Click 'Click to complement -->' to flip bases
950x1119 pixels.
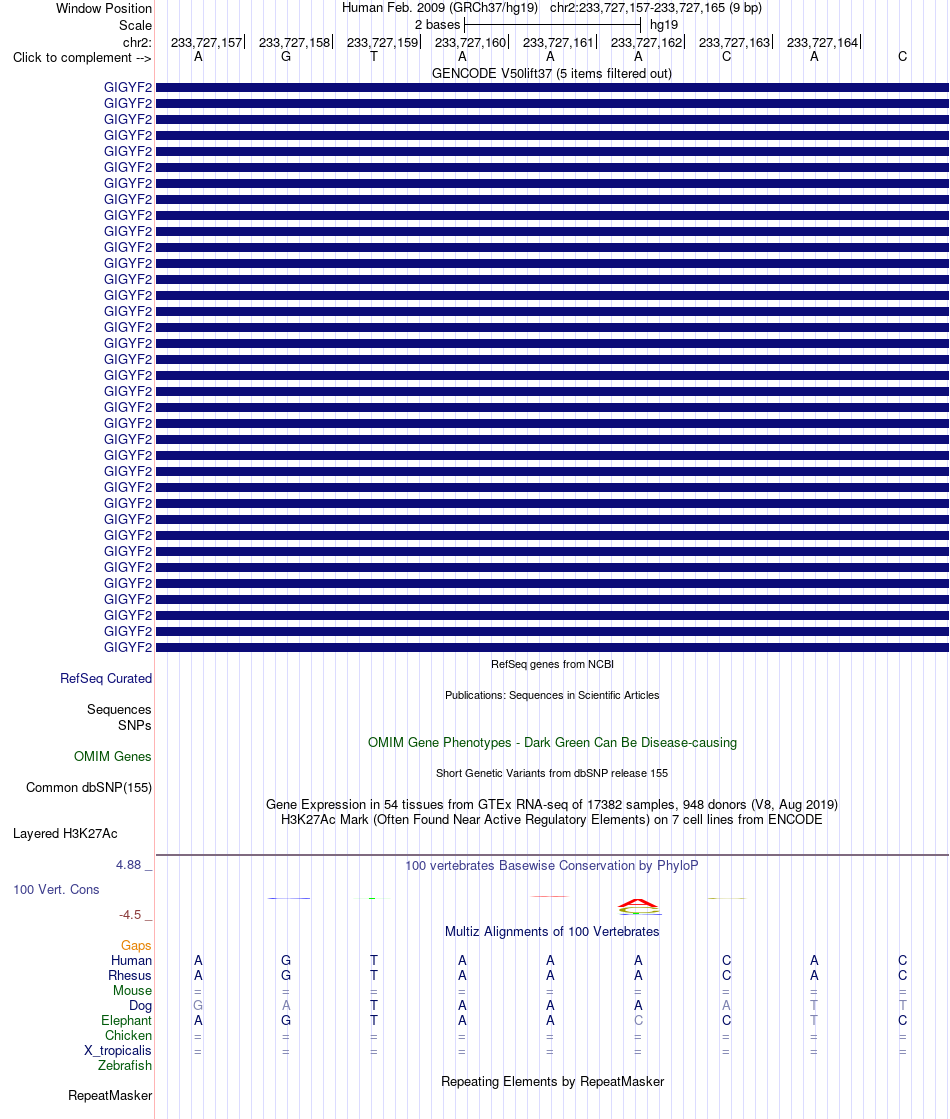[x=82, y=57]
